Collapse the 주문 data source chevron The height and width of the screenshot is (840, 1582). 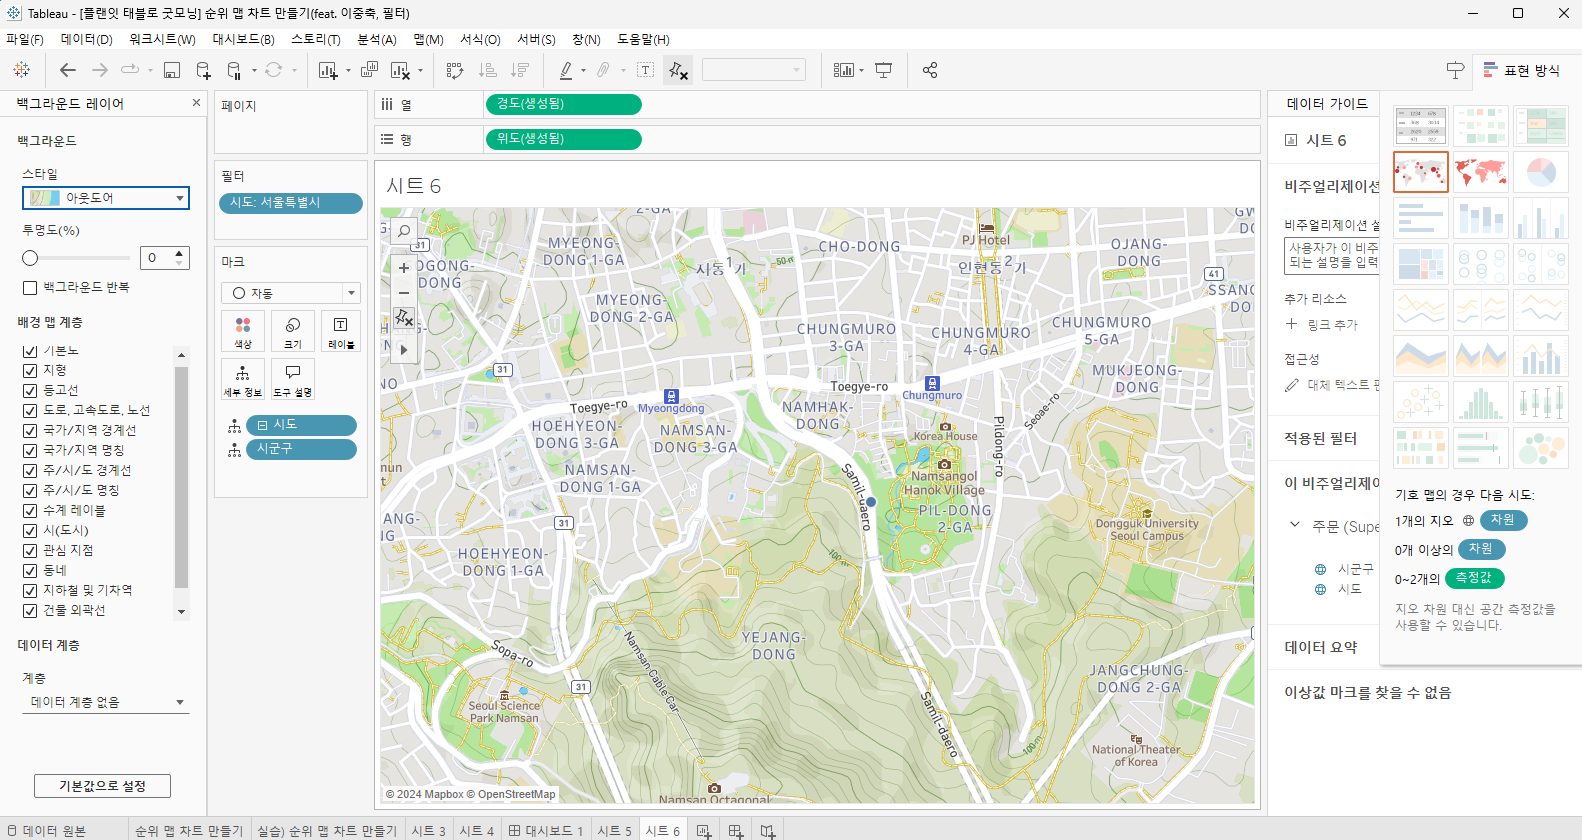(x=1295, y=524)
